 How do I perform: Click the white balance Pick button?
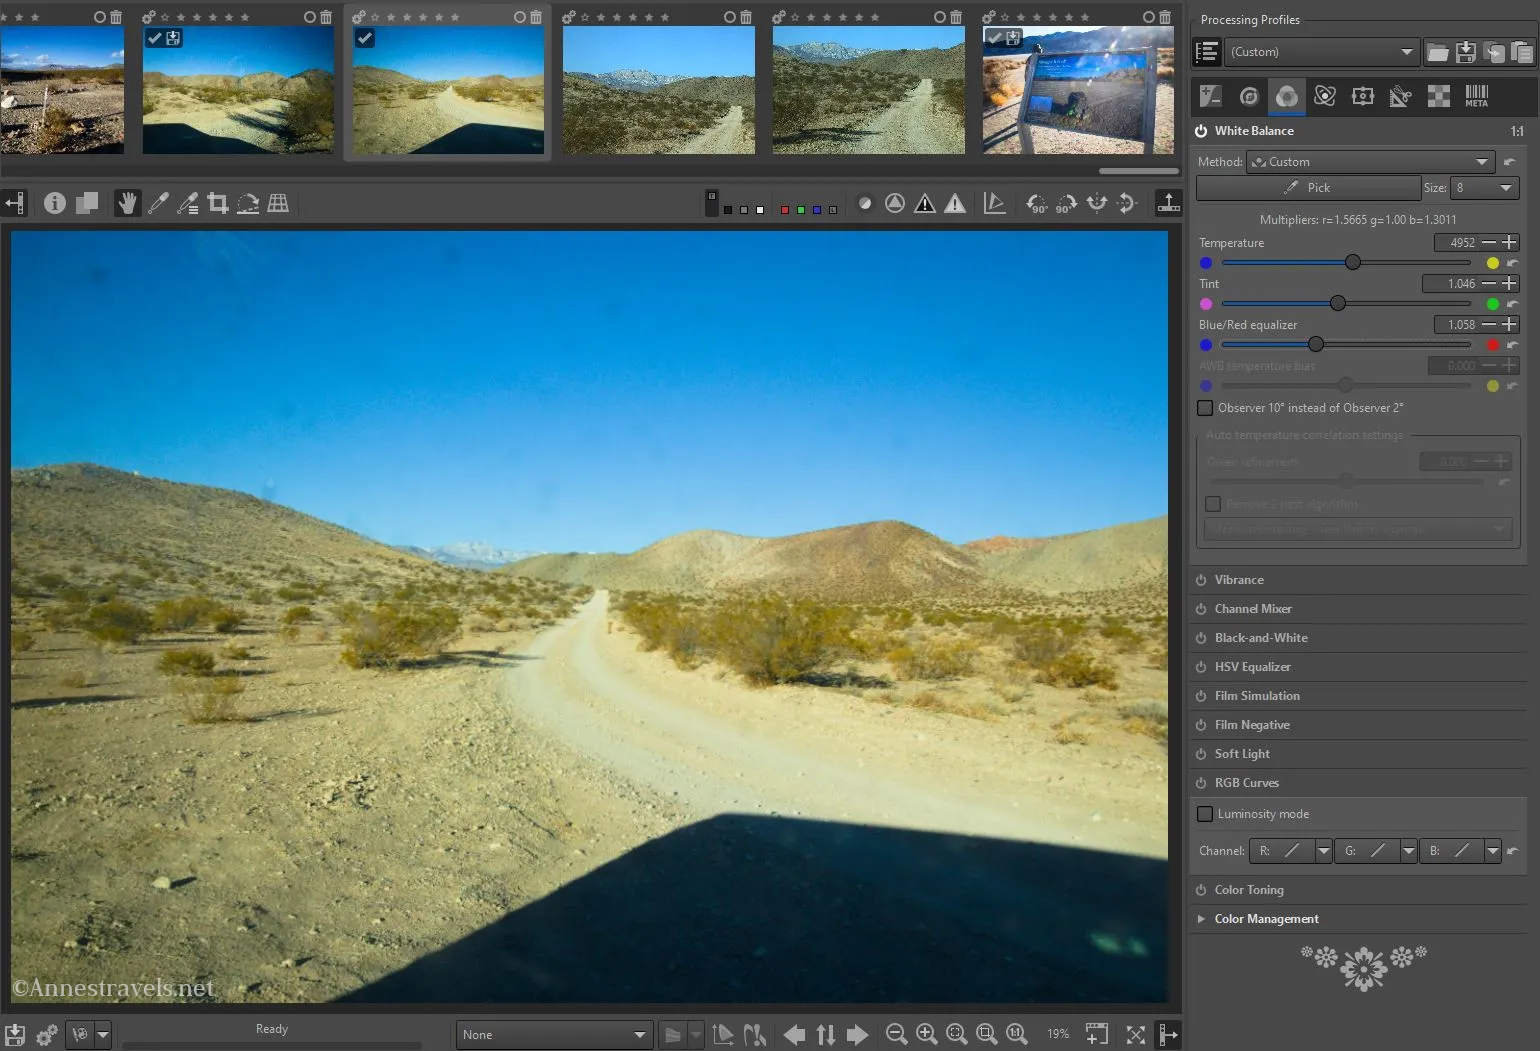click(1308, 188)
